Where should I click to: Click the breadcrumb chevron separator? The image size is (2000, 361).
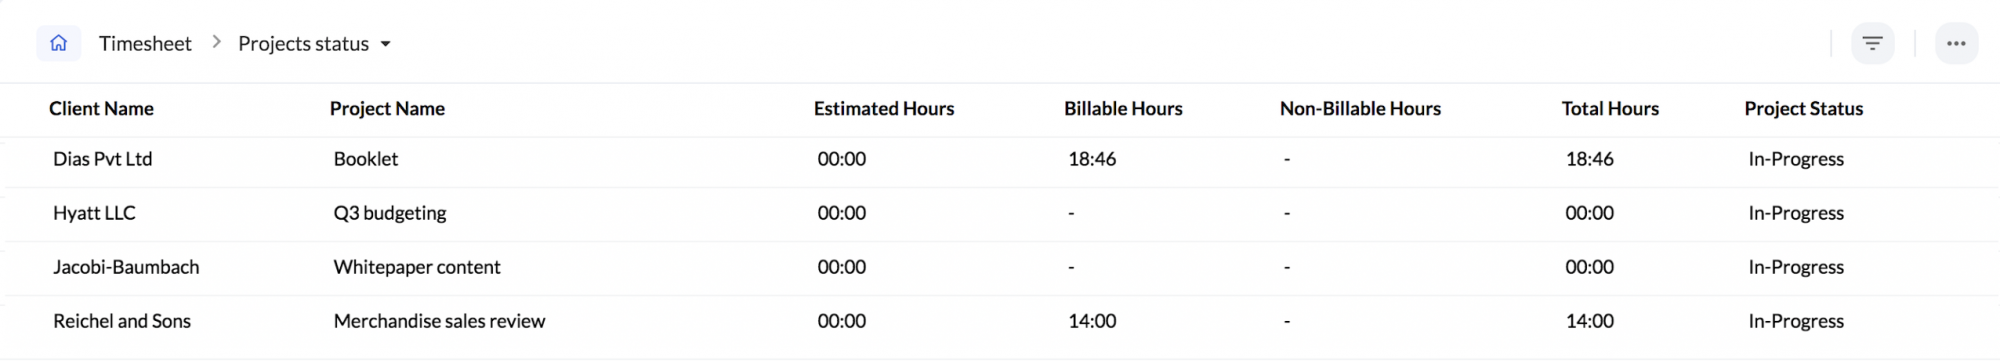coord(216,43)
